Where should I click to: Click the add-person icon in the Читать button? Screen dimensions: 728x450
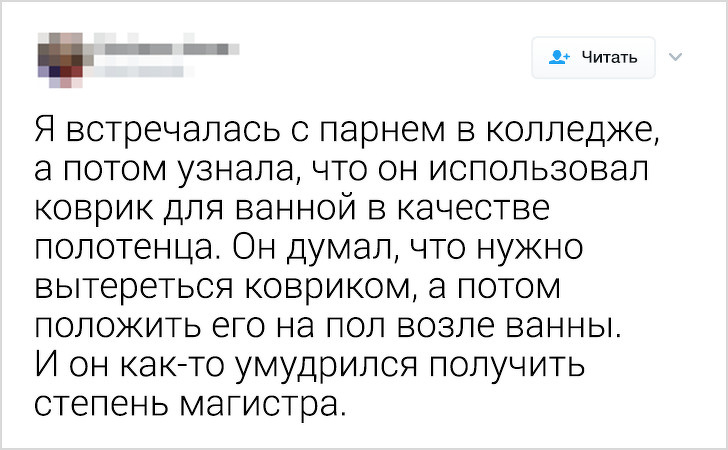[558, 57]
